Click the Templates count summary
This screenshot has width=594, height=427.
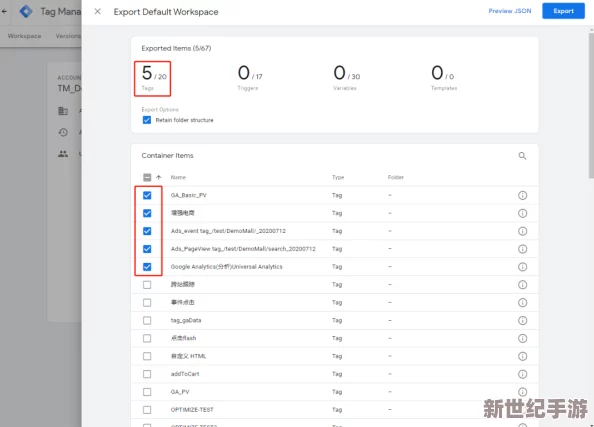[x=444, y=78]
